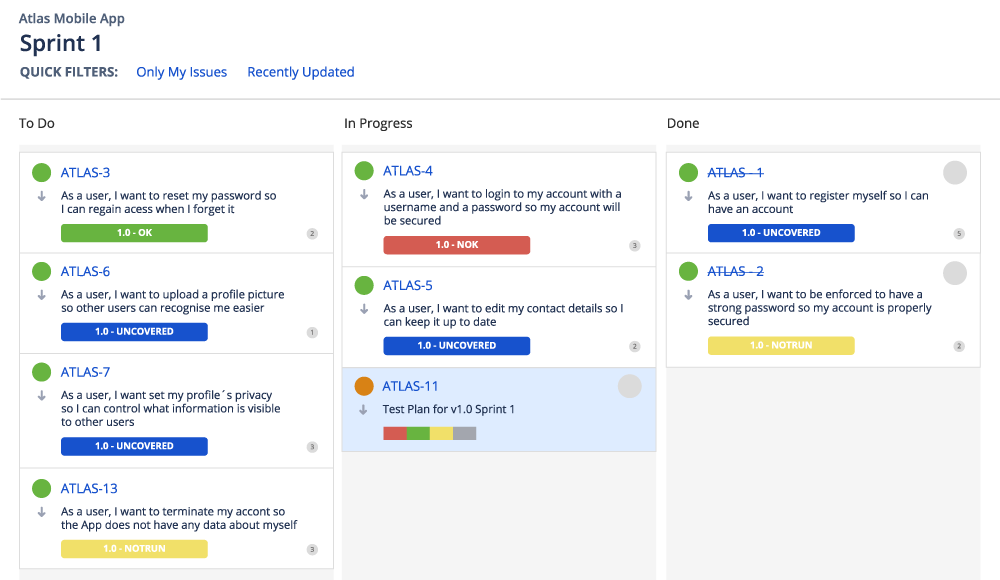Click the orange issue type icon on ATLAS-11
This screenshot has height=580, width=1000.
[x=364, y=386]
